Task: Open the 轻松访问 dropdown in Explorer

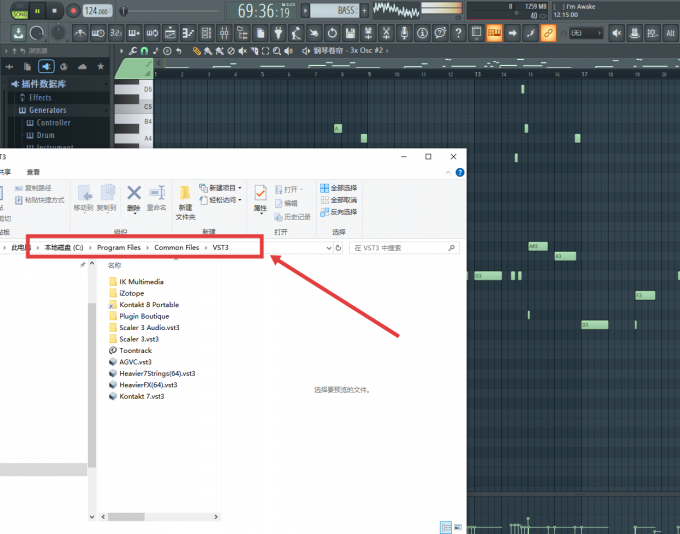Action: tap(220, 200)
